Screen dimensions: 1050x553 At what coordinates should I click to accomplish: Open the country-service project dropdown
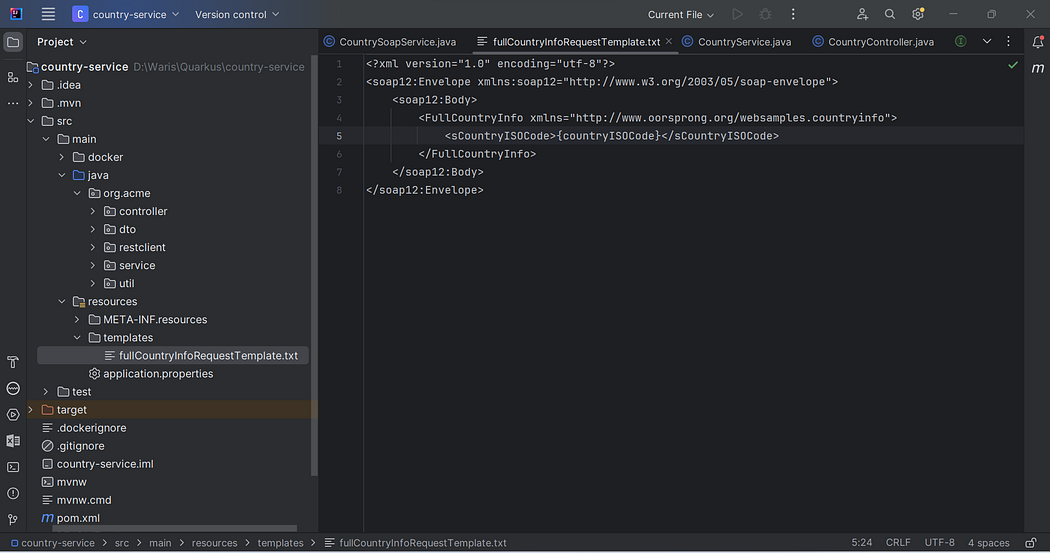tap(126, 14)
